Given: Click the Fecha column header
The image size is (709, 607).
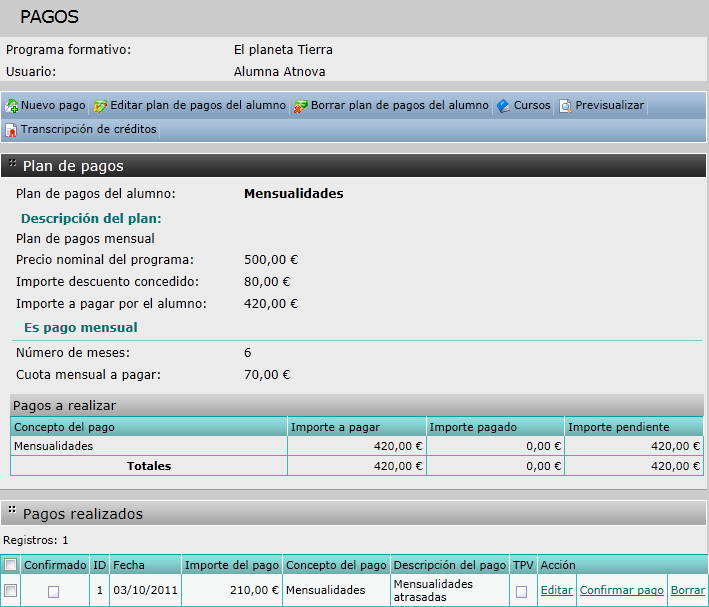Looking at the screenshot, I should pyautogui.click(x=145, y=565).
